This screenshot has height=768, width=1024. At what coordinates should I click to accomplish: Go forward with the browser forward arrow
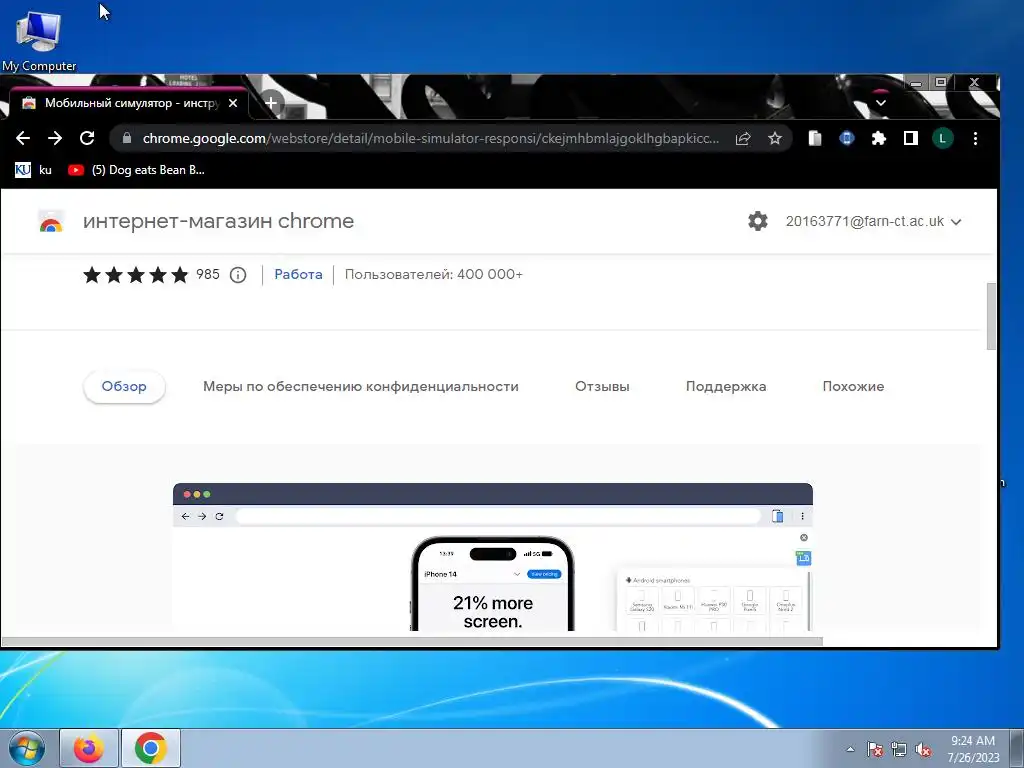(x=55, y=138)
